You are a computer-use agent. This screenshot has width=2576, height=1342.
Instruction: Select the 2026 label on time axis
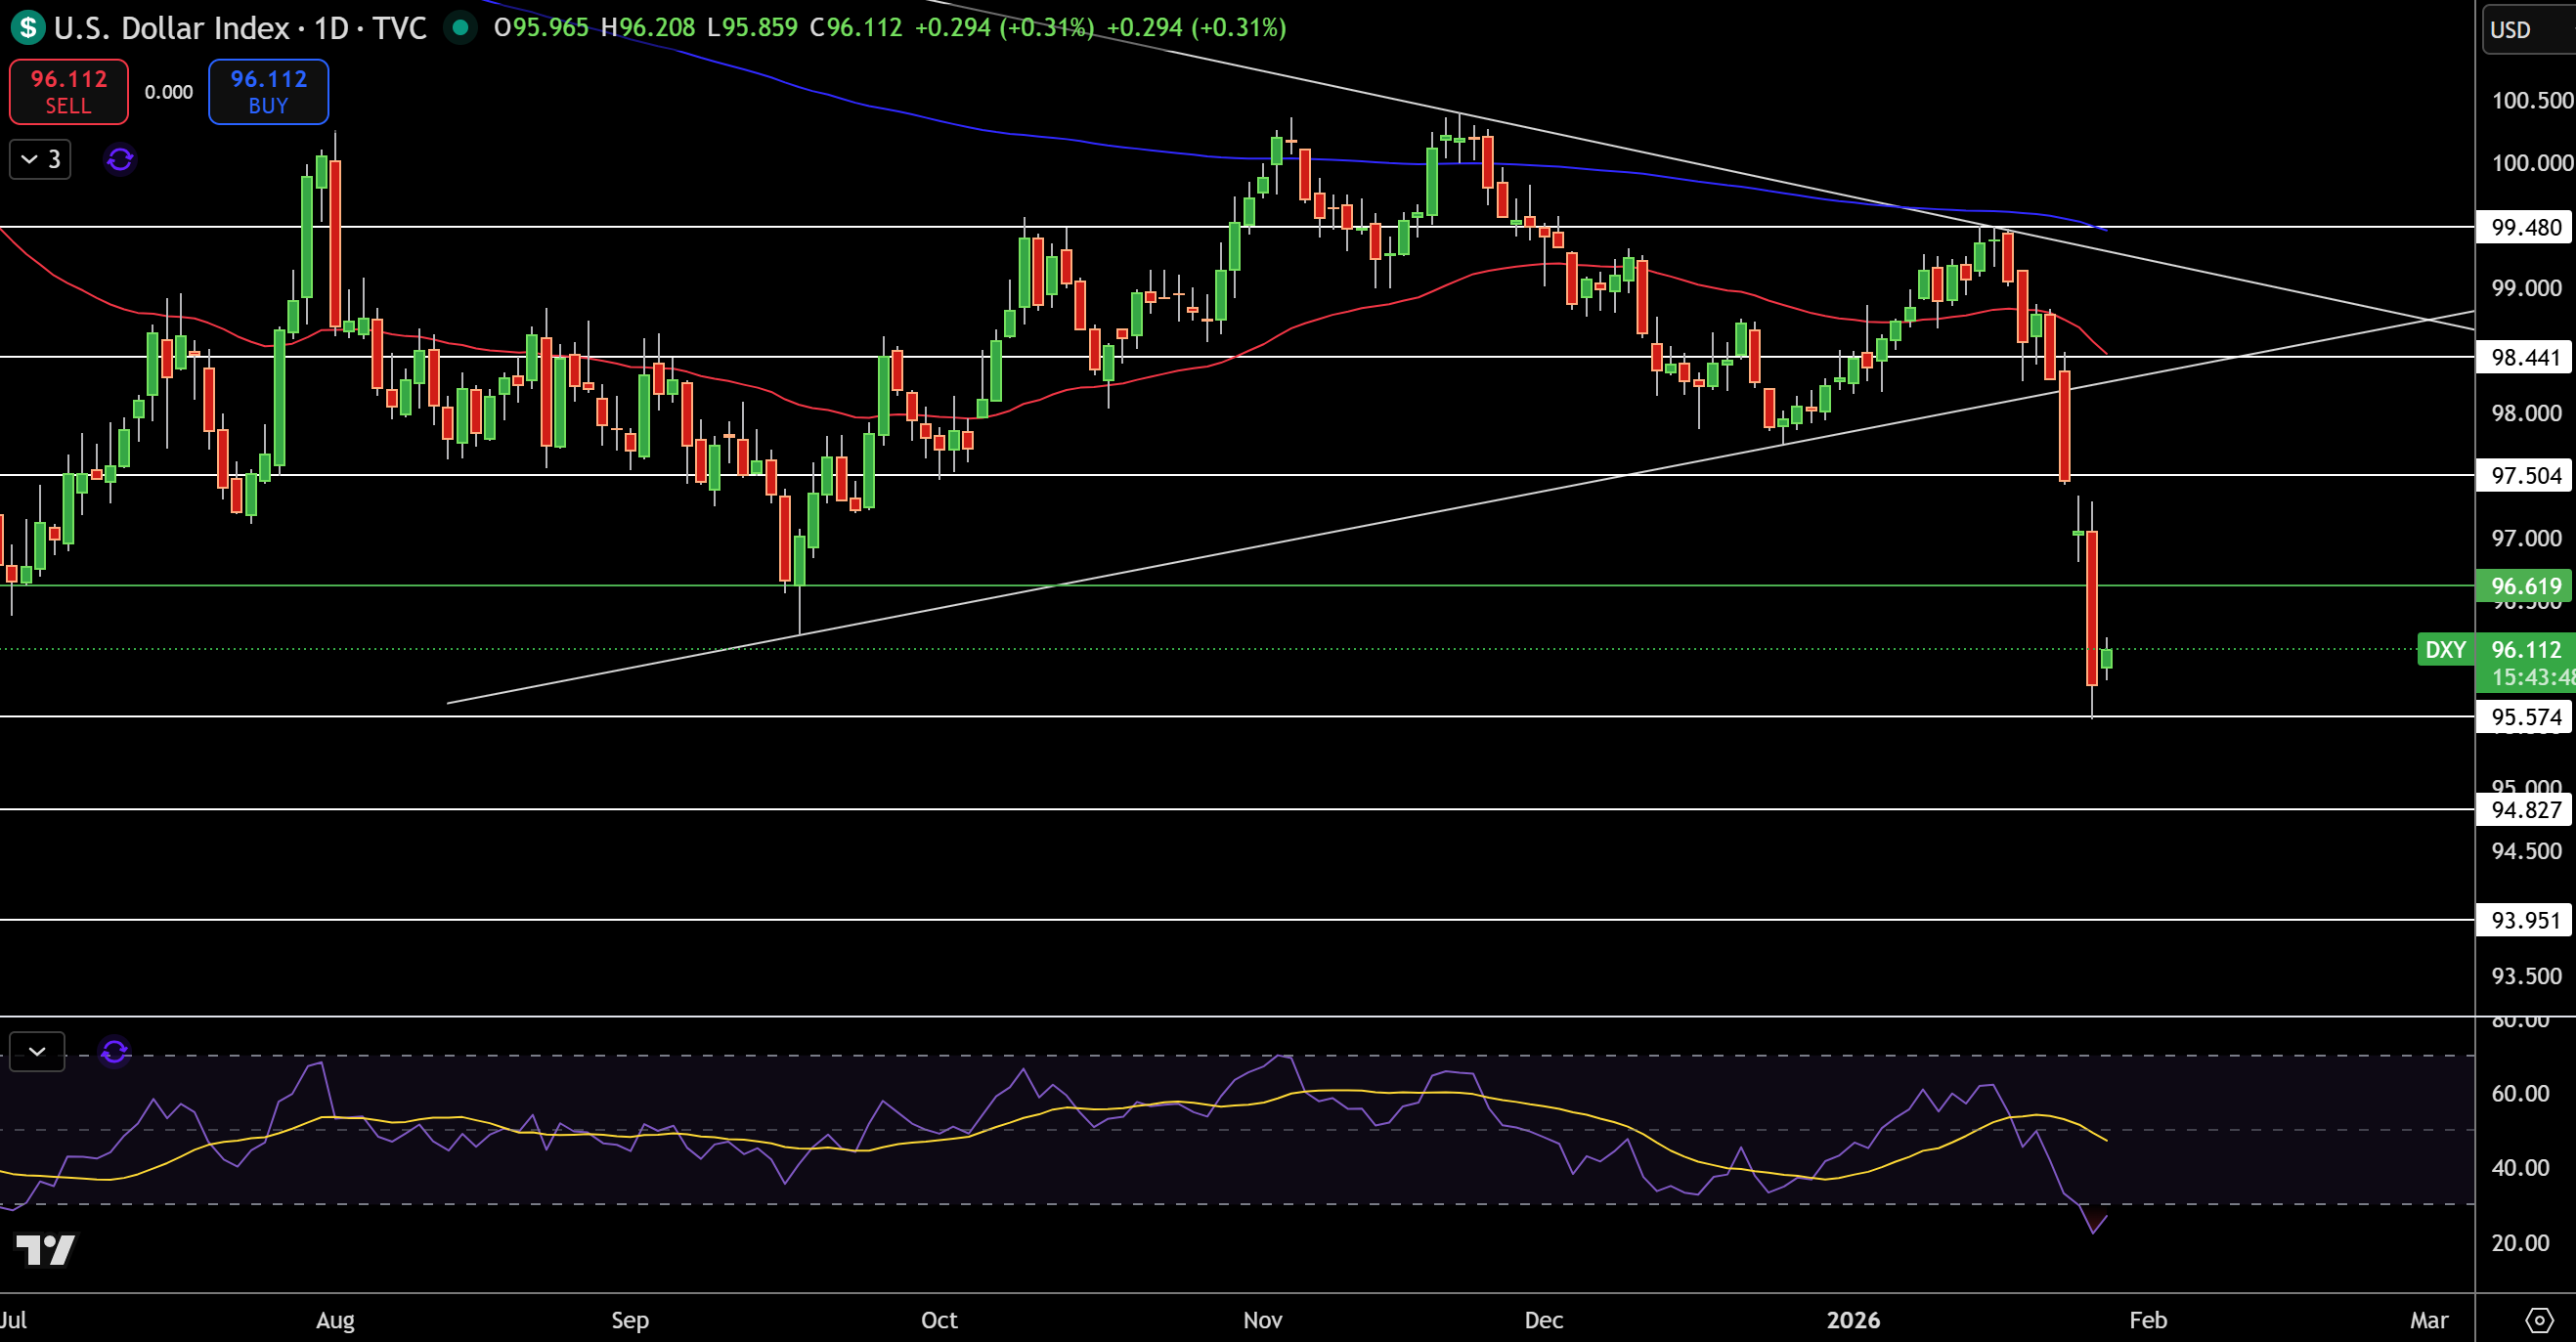pyautogui.click(x=1853, y=1319)
